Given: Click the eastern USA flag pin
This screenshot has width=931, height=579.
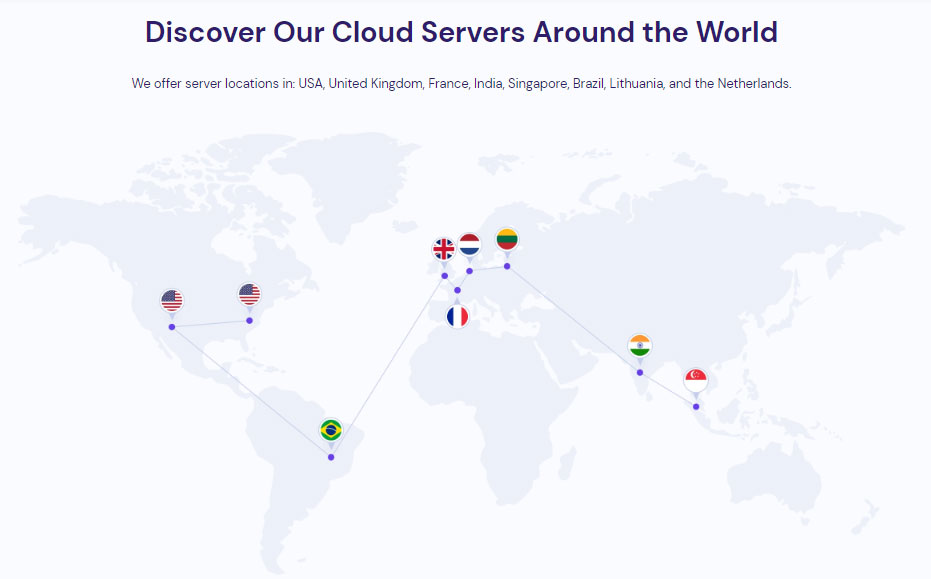Looking at the screenshot, I should coord(249,294).
